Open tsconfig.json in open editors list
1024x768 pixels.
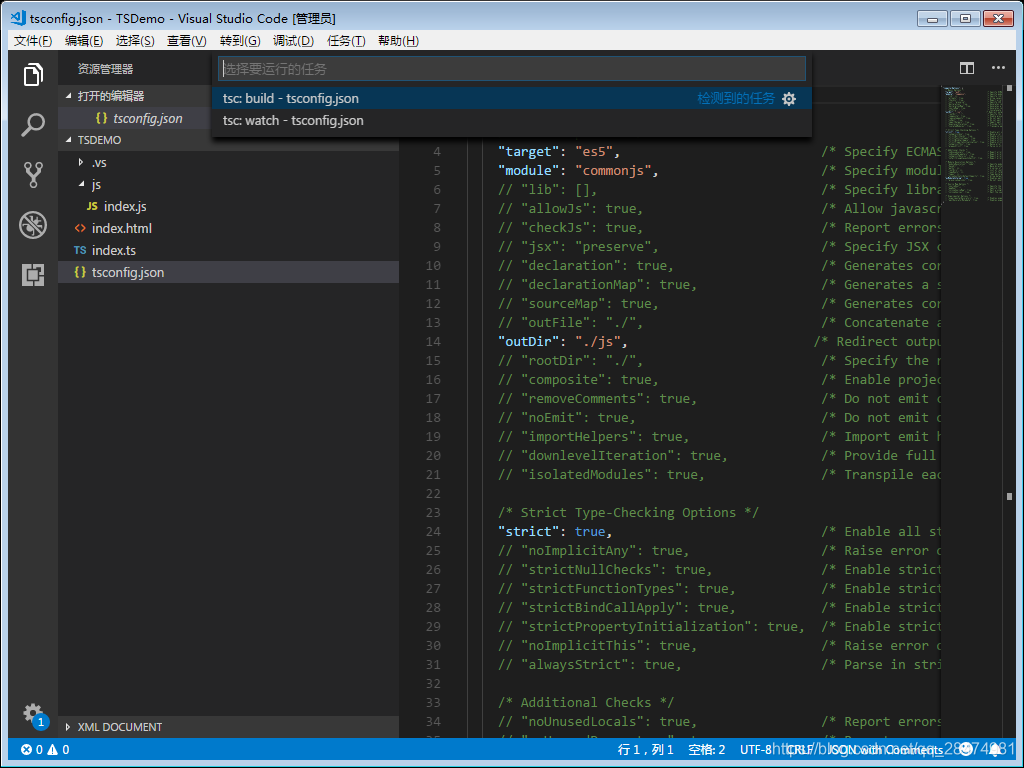point(148,118)
